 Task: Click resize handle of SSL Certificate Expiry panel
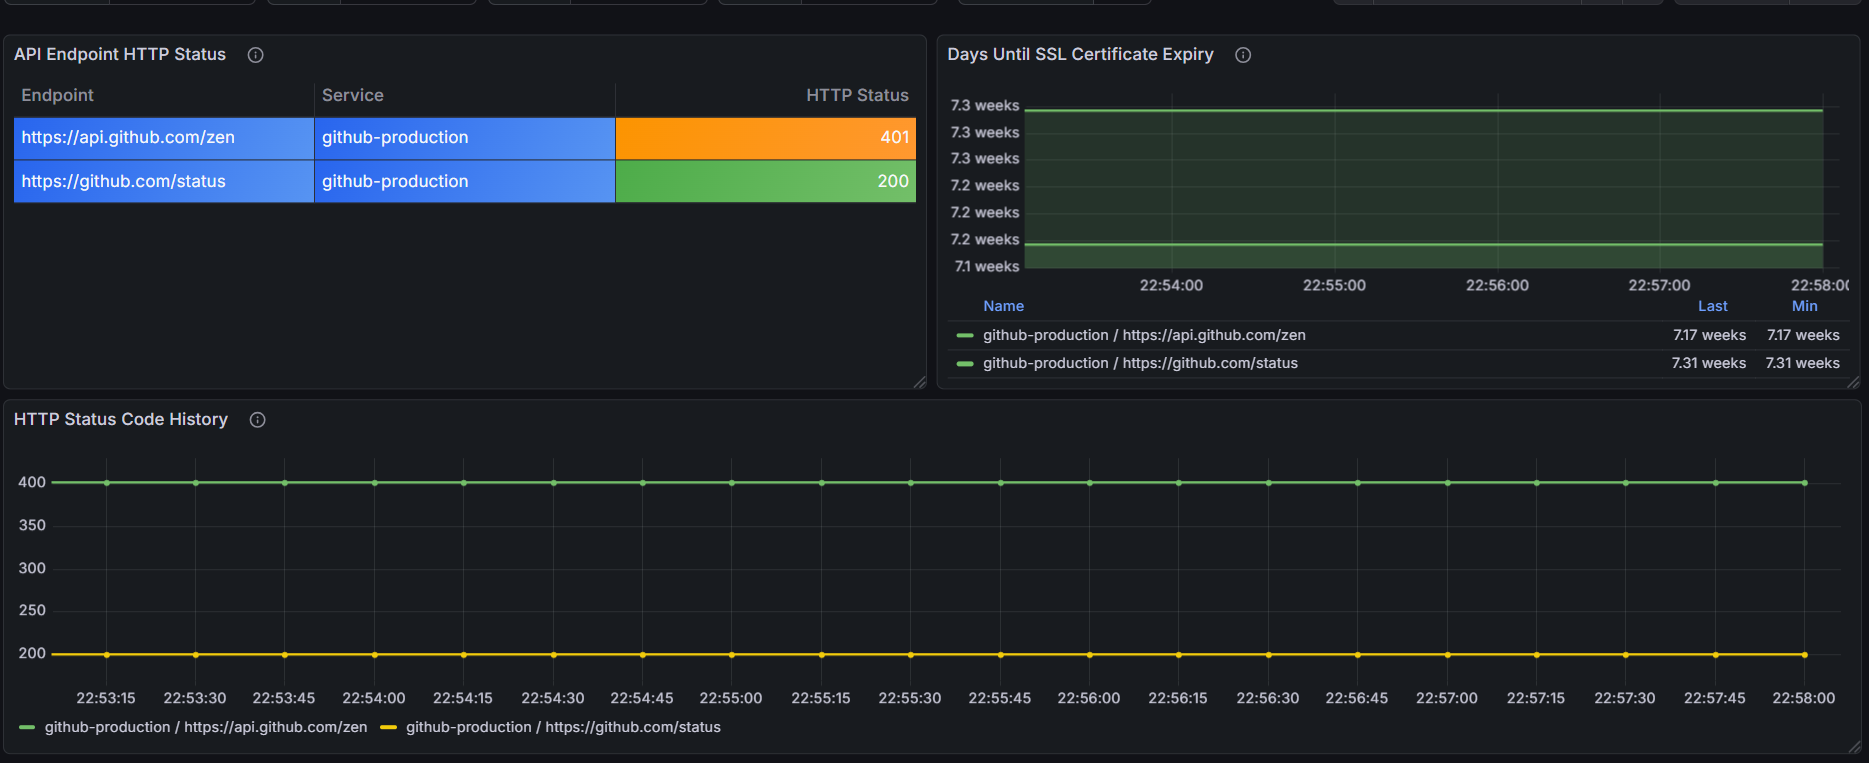point(1853,382)
